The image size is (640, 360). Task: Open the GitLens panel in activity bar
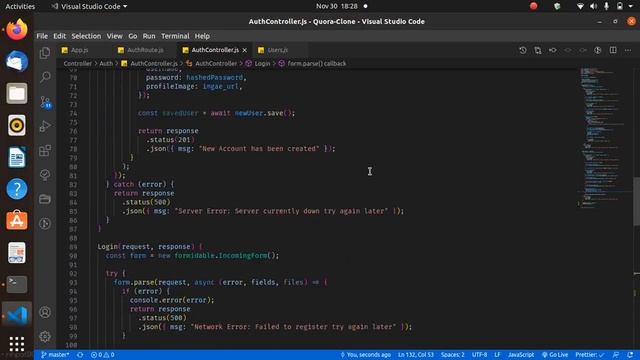45,175
